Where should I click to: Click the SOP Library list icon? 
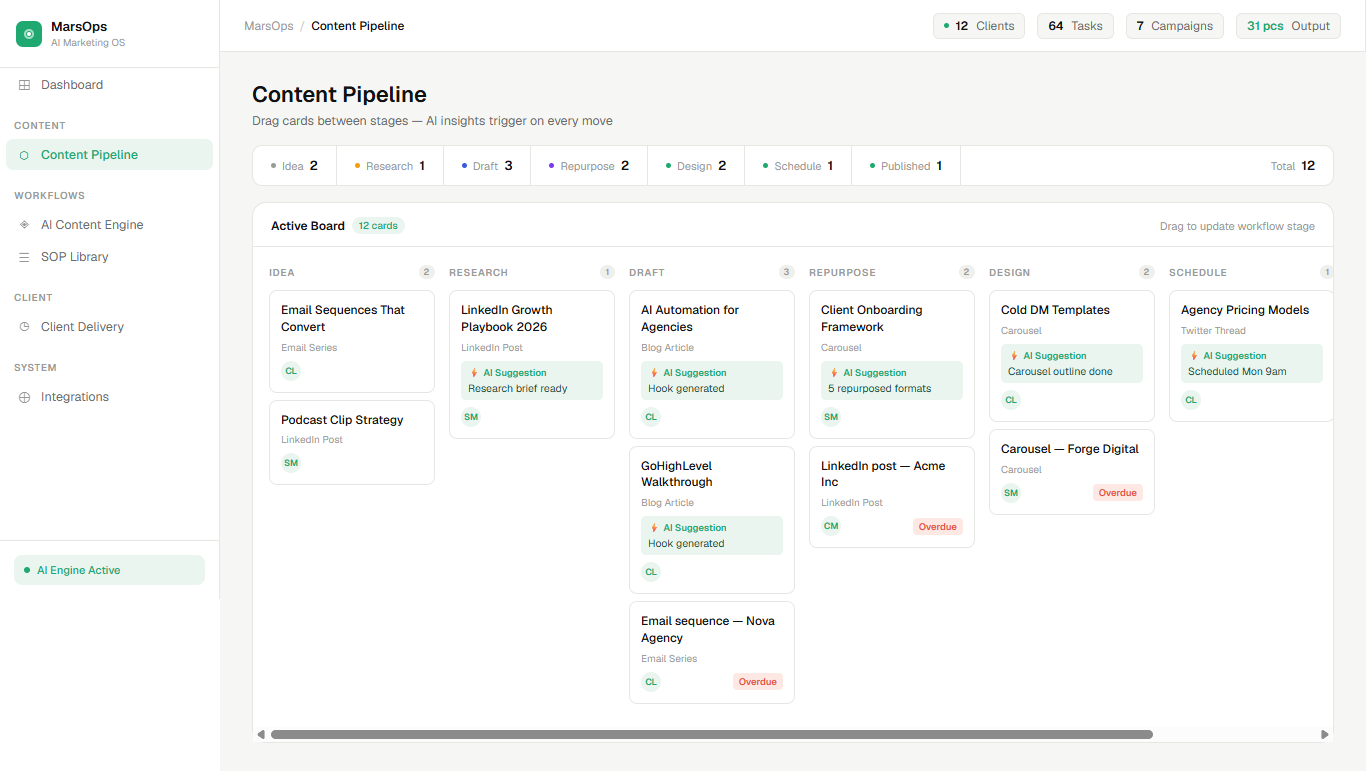[25, 257]
